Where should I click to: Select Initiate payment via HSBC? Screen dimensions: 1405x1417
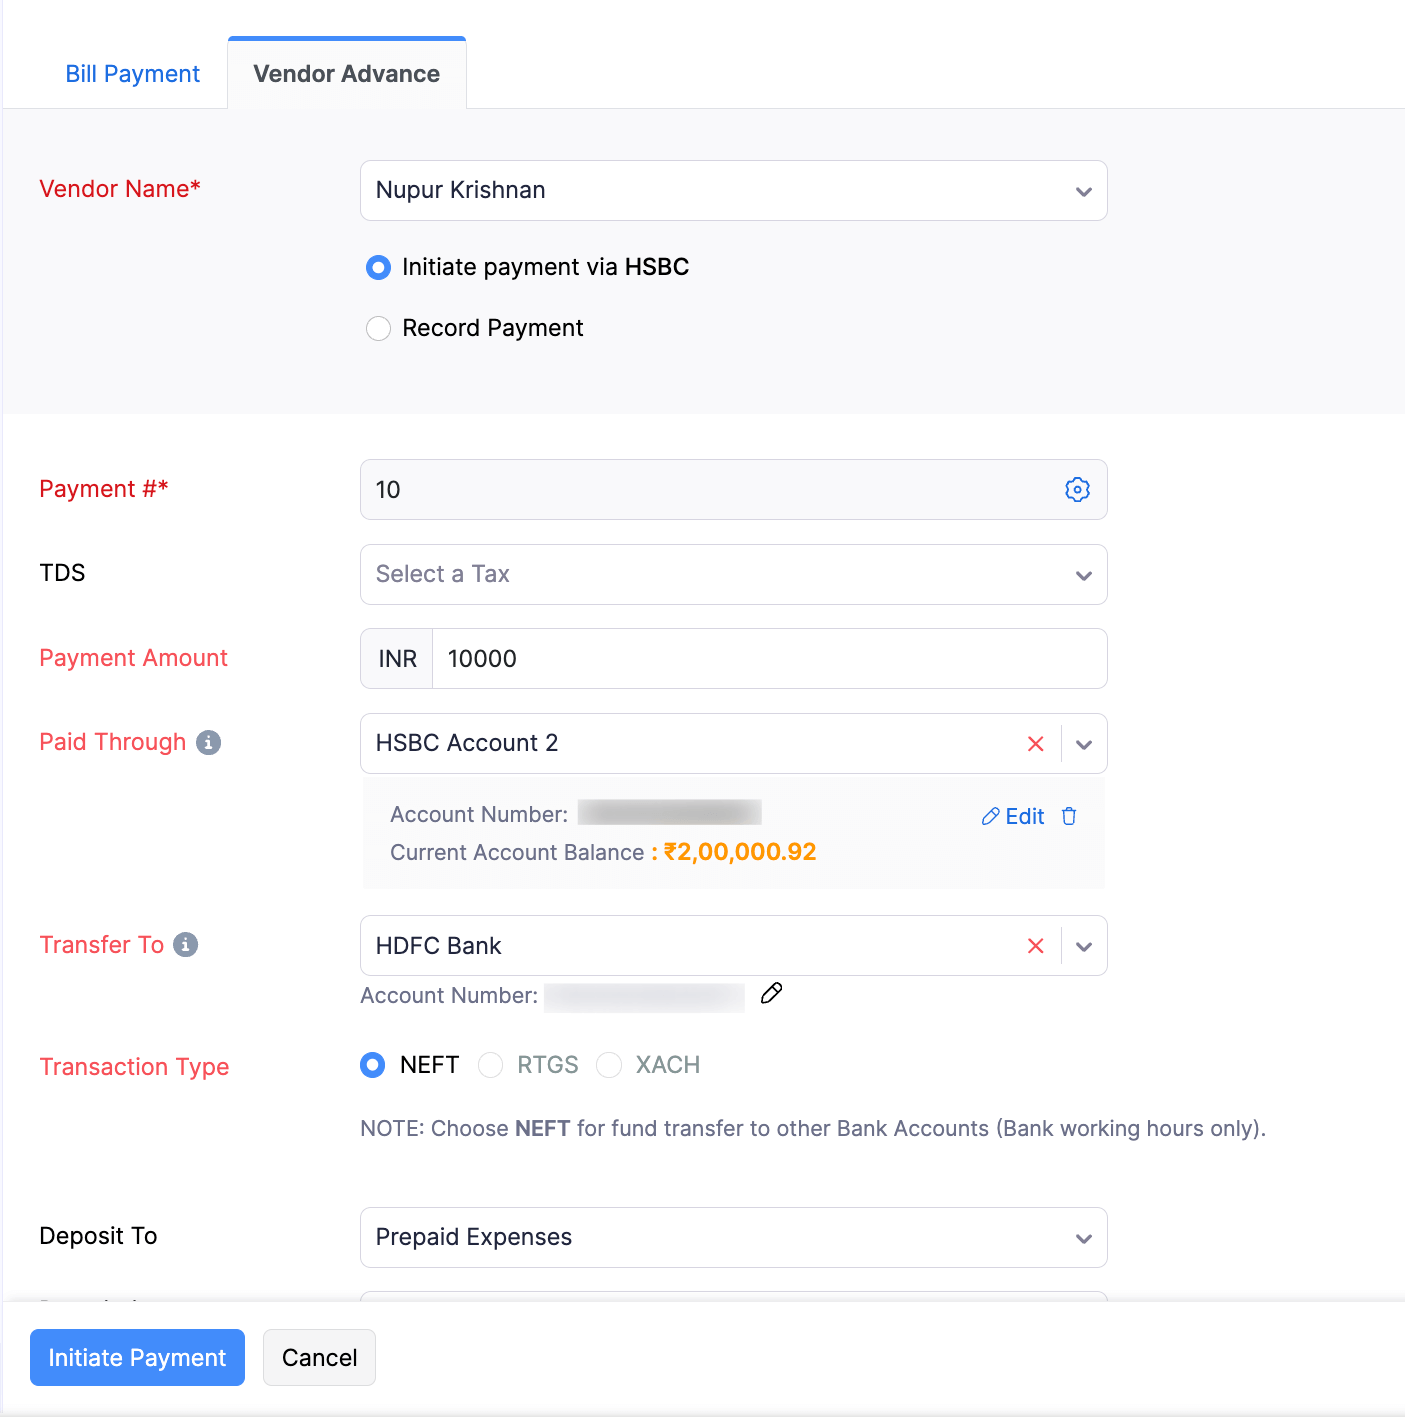378,267
